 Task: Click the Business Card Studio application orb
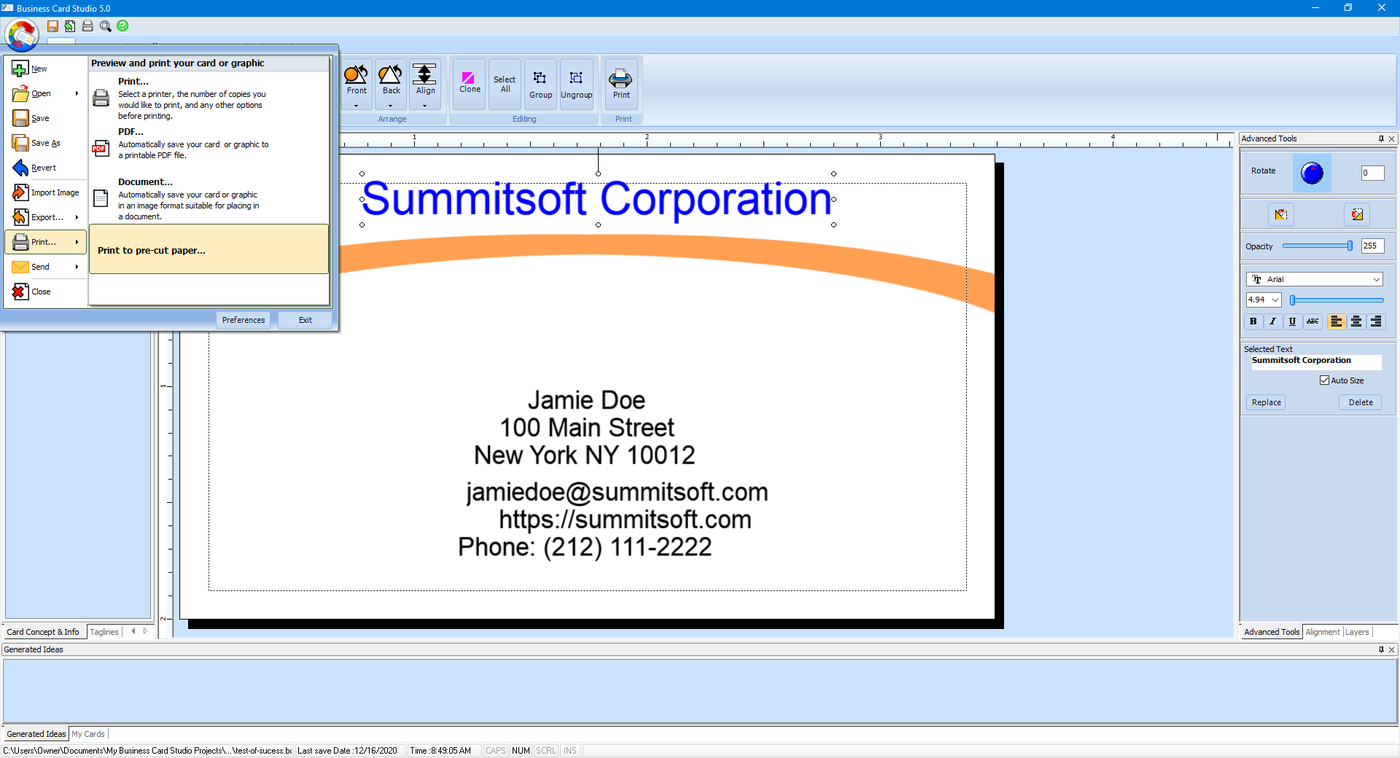coord(21,35)
